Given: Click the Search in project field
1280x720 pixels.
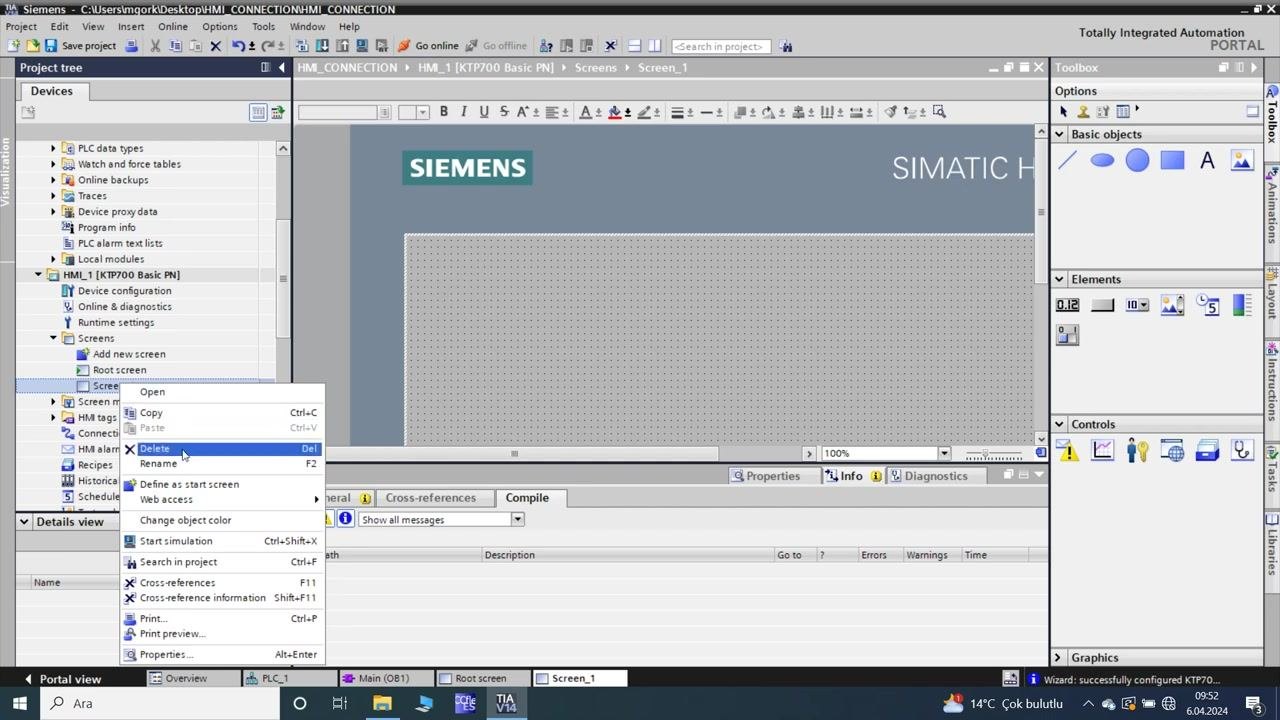Looking at the screenshot, I should pos(720,46).
